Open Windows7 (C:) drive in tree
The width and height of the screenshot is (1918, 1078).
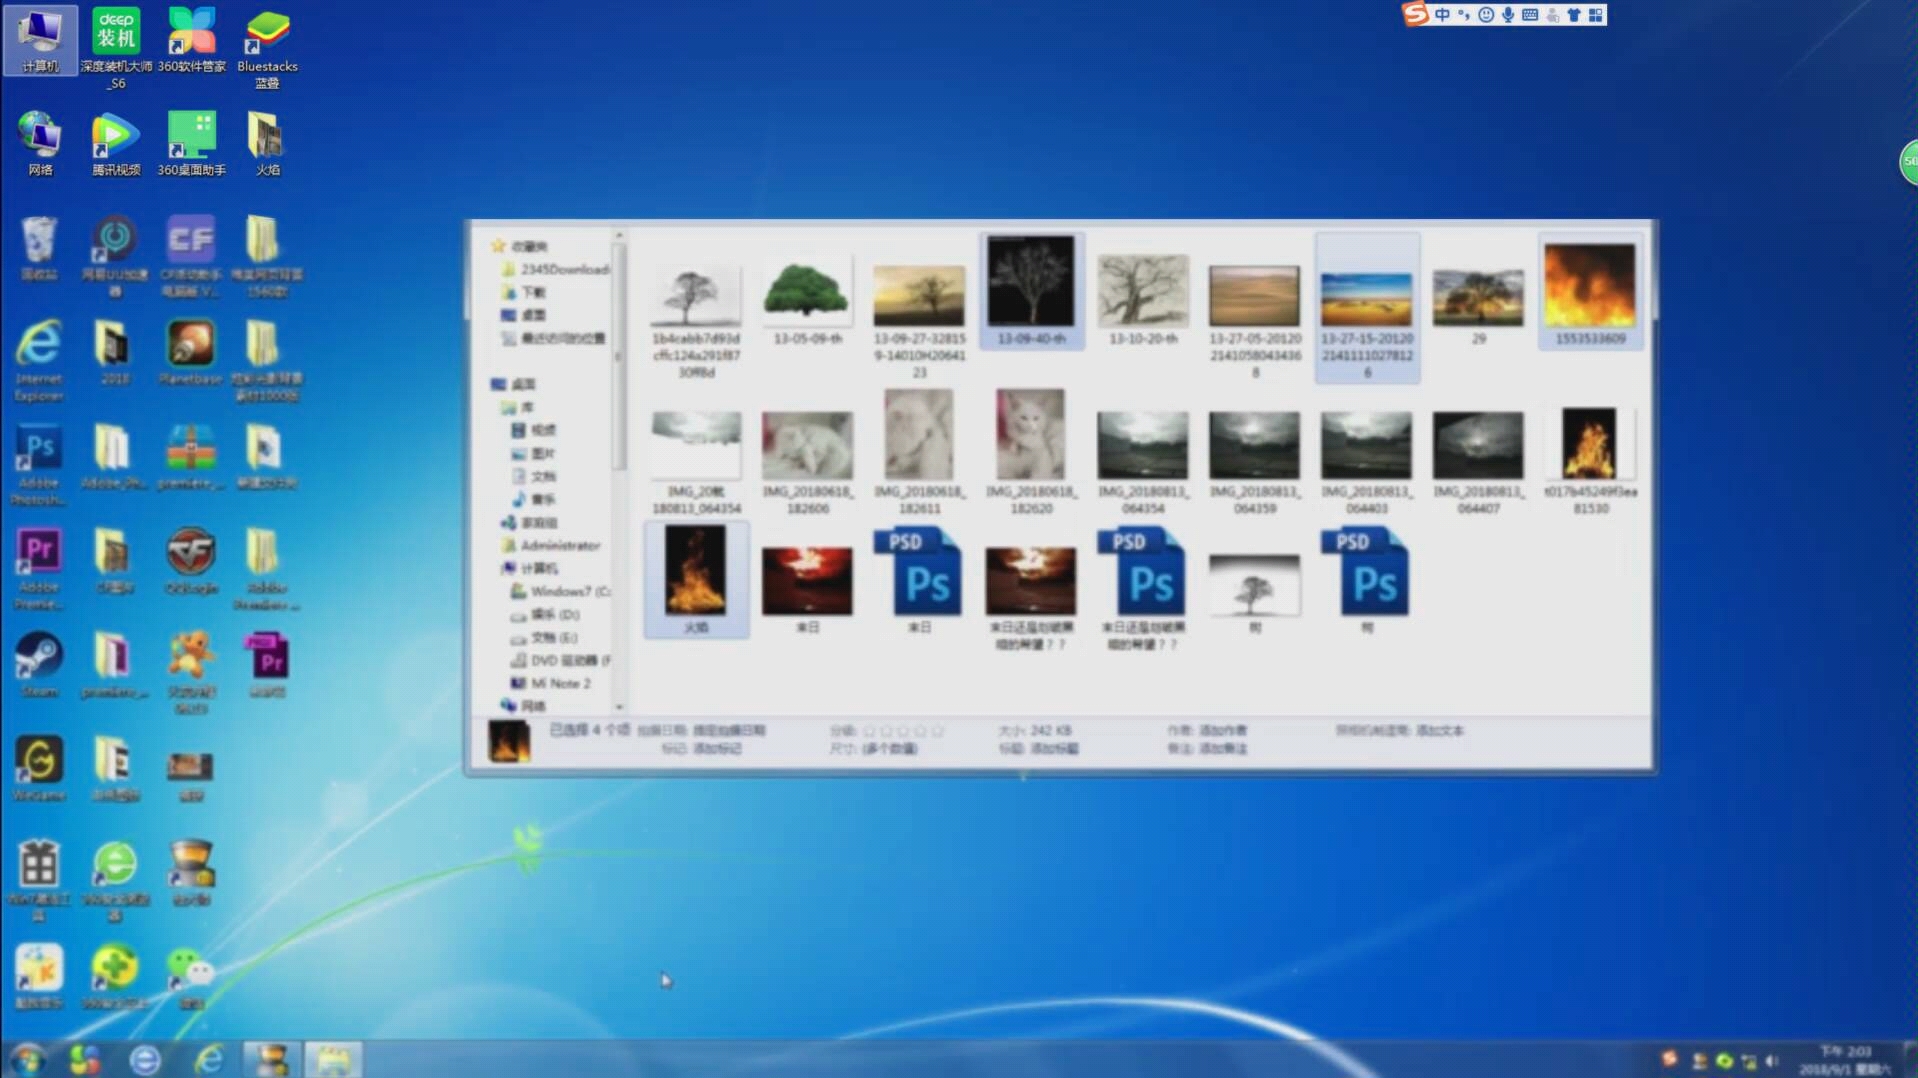coord(560,591)
